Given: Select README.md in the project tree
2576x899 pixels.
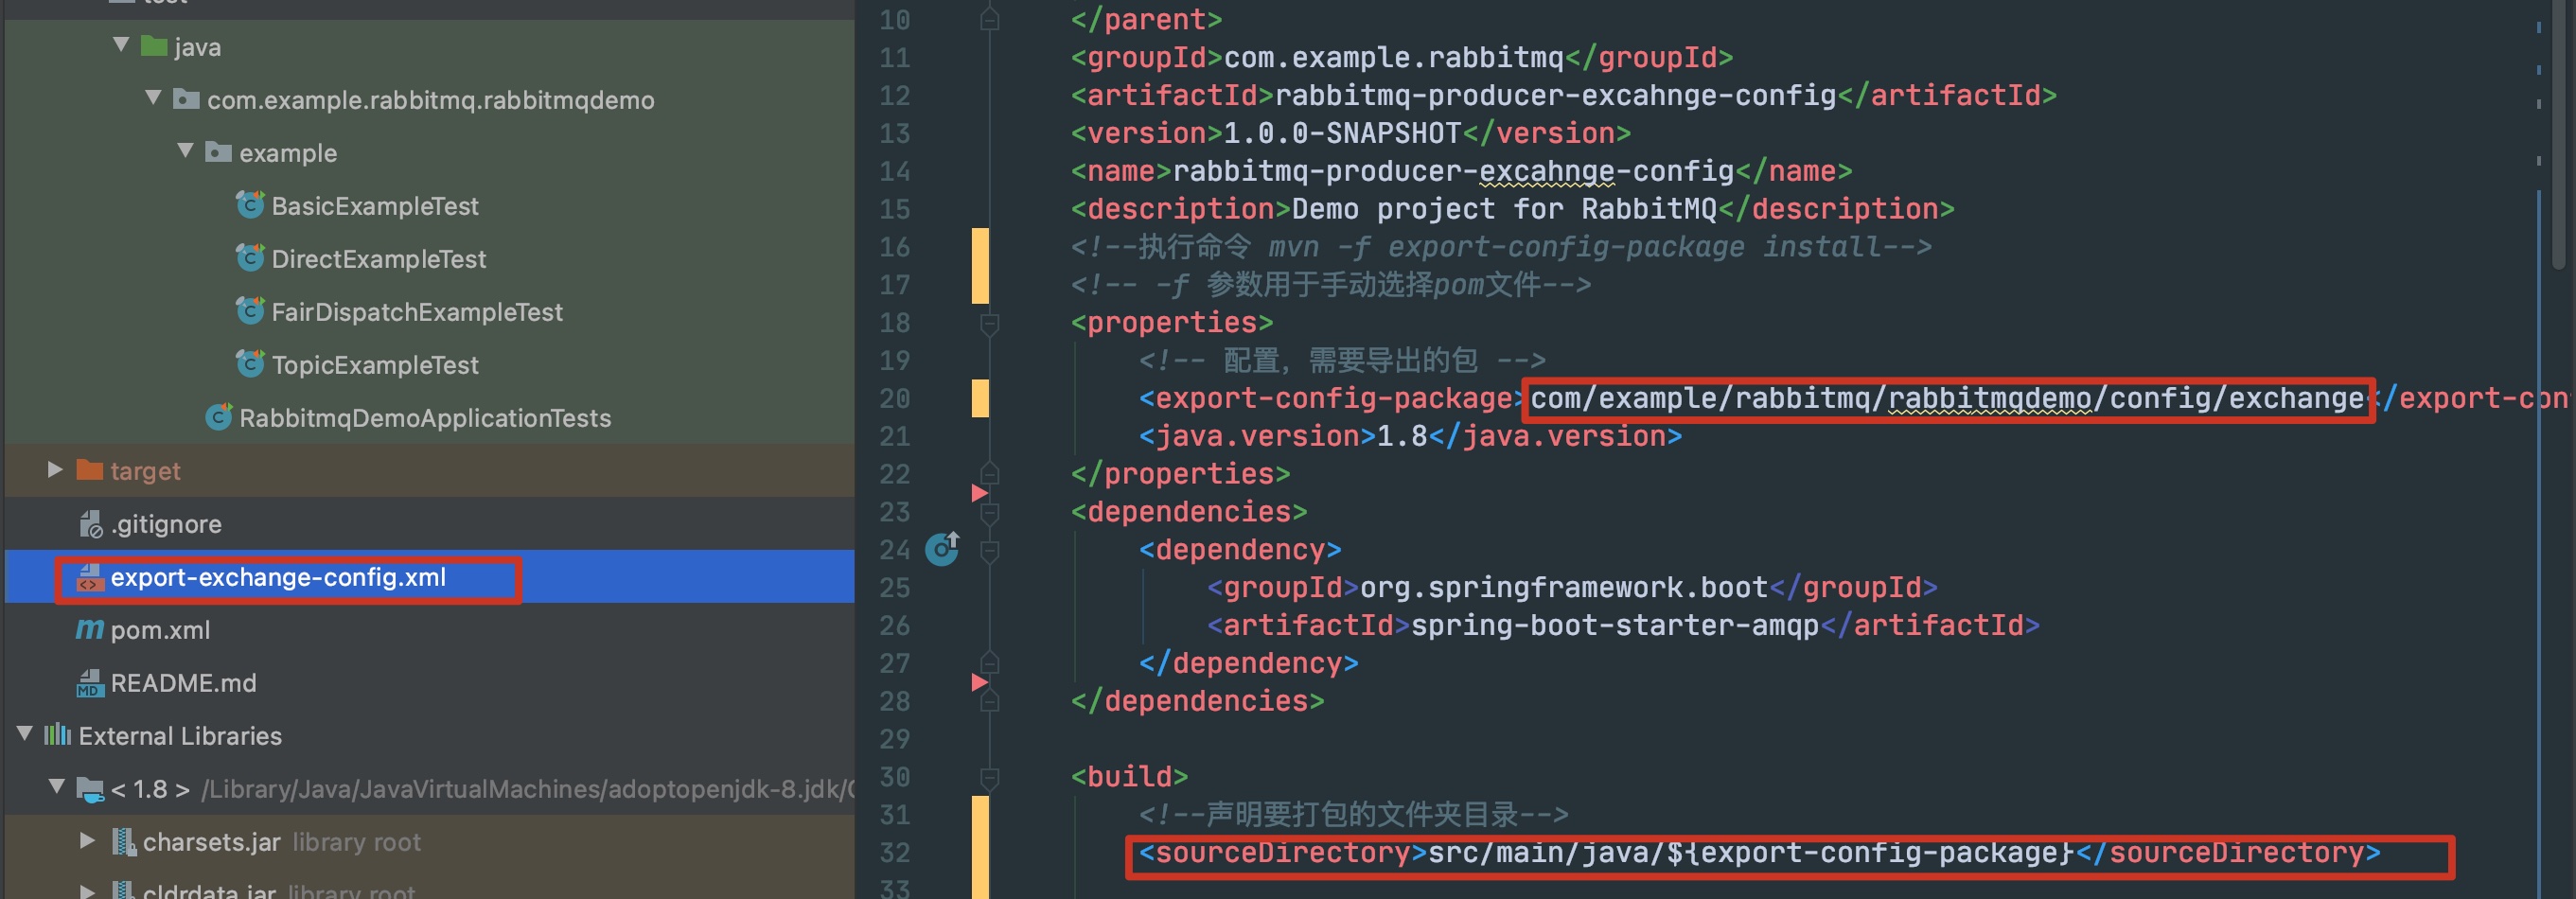Looking at the screenshot, I should (183, 683).
